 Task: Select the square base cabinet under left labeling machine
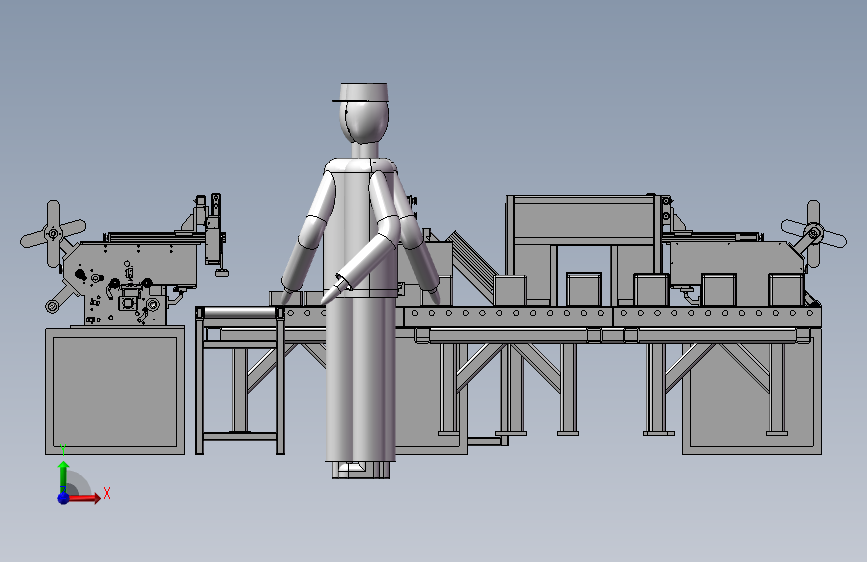pyautogui.click(x=115, y=391)
